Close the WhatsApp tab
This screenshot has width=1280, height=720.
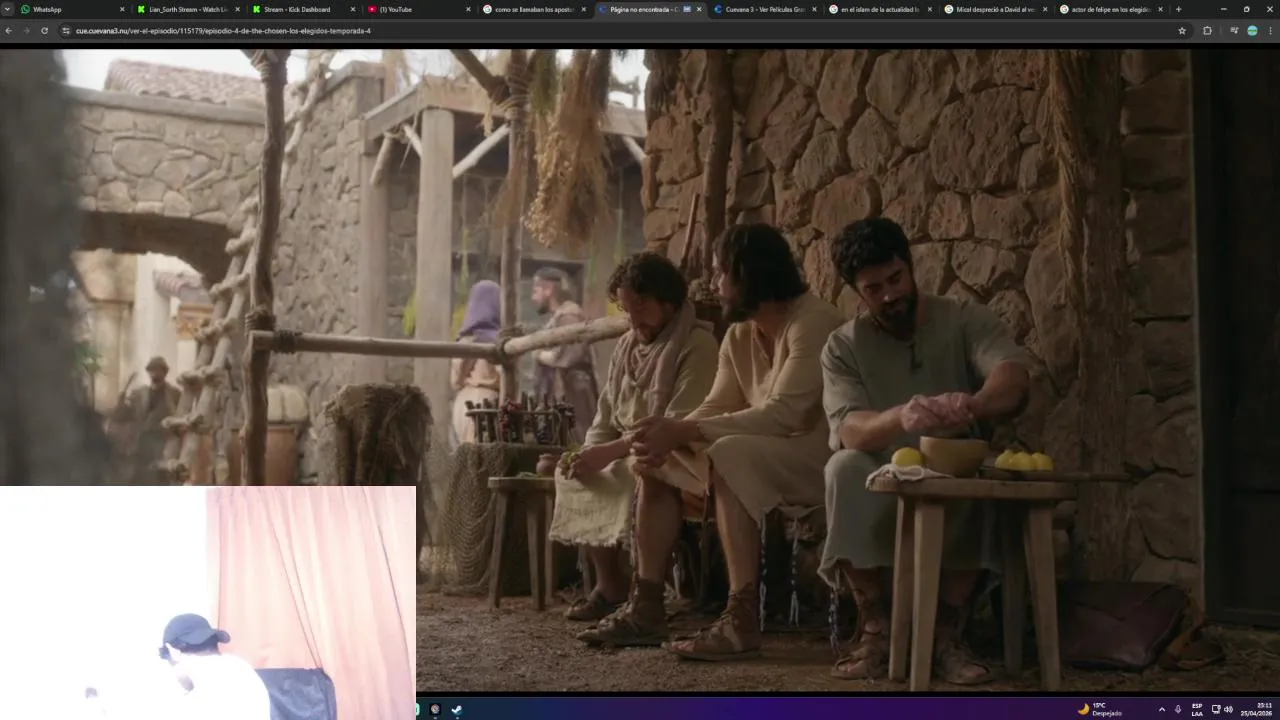(x=122, y=9)
